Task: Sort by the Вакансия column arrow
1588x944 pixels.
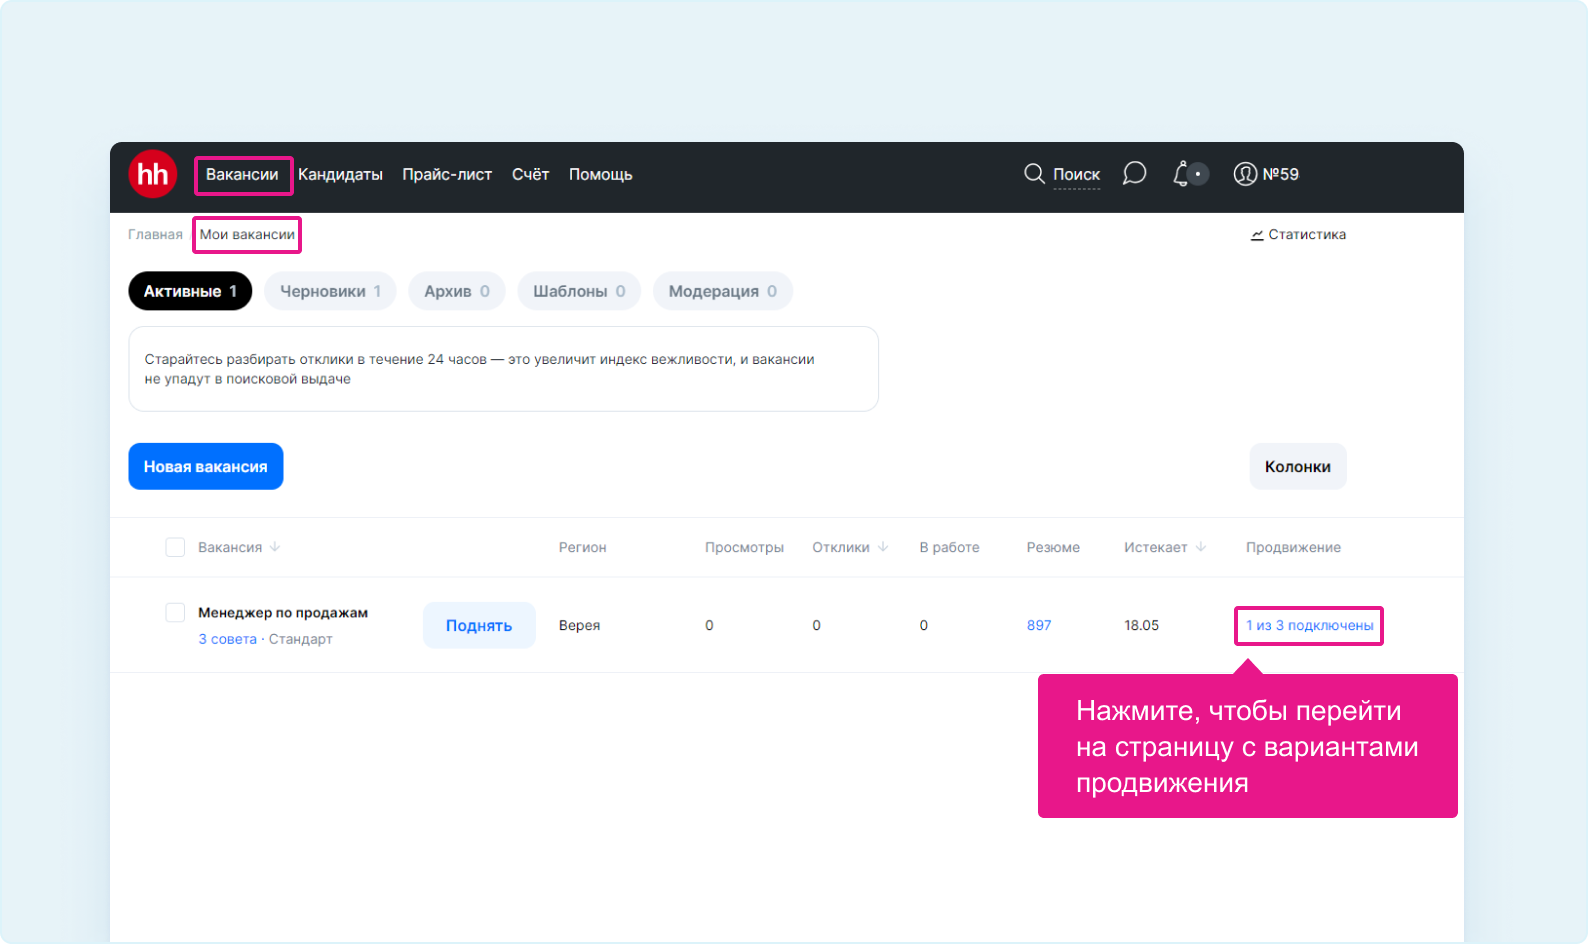Action: [x=275, y=547]
